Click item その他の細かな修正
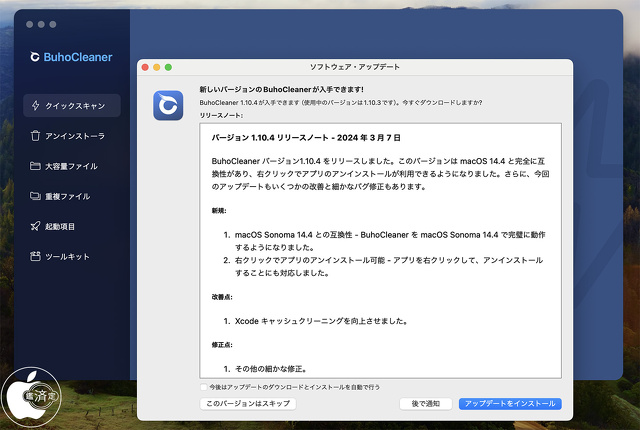 (271, 369)
